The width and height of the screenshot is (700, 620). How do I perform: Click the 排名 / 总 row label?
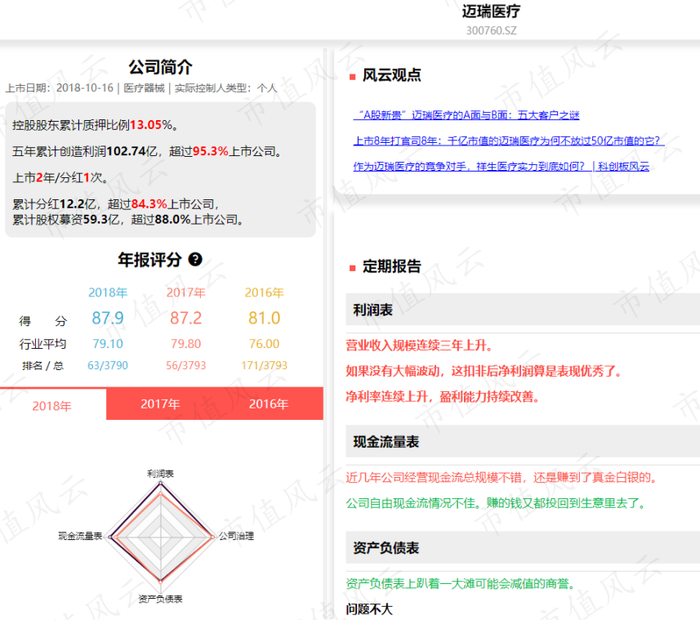[x=43, y=366]
